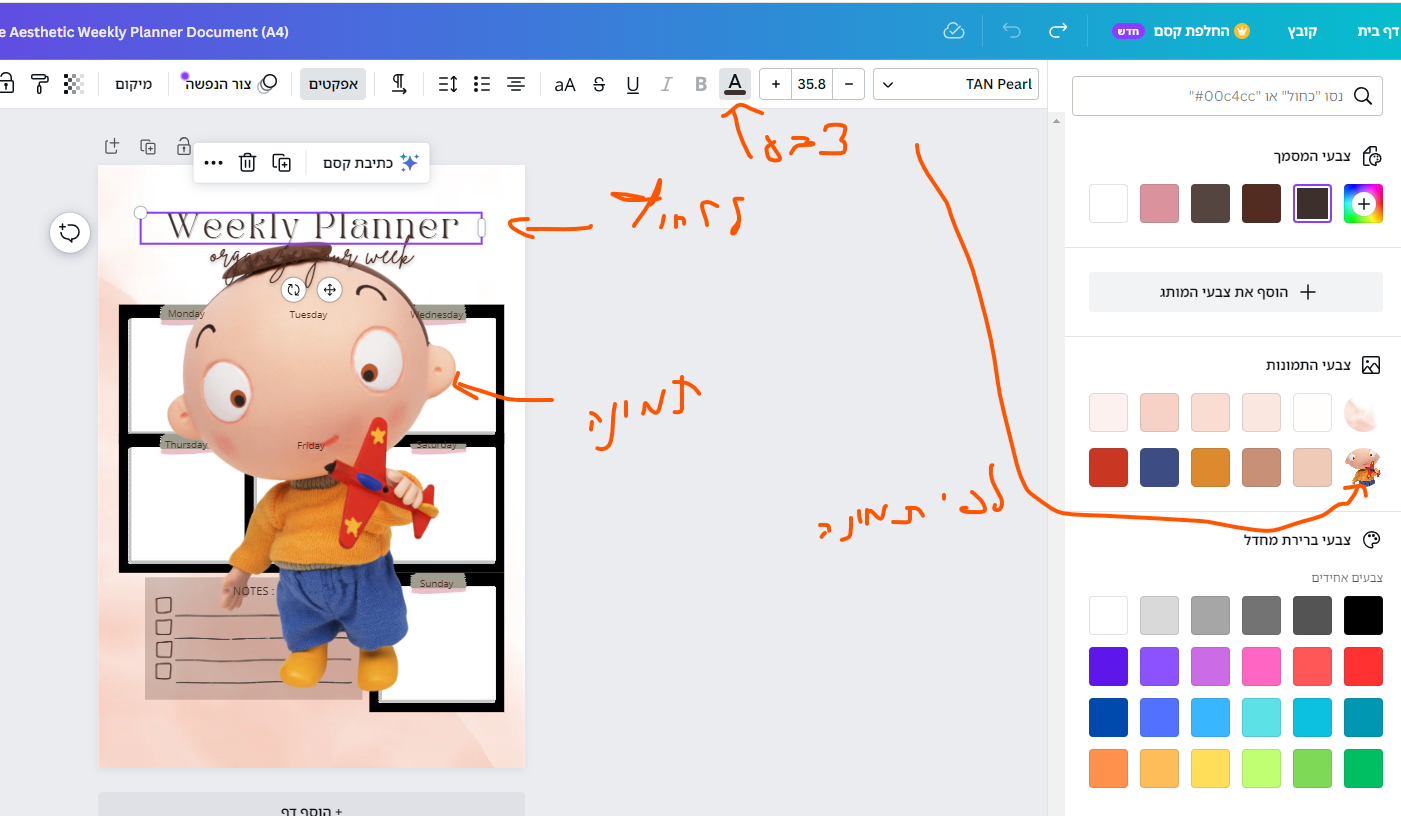Click the Sunday label on the planner

click(436, 584)
